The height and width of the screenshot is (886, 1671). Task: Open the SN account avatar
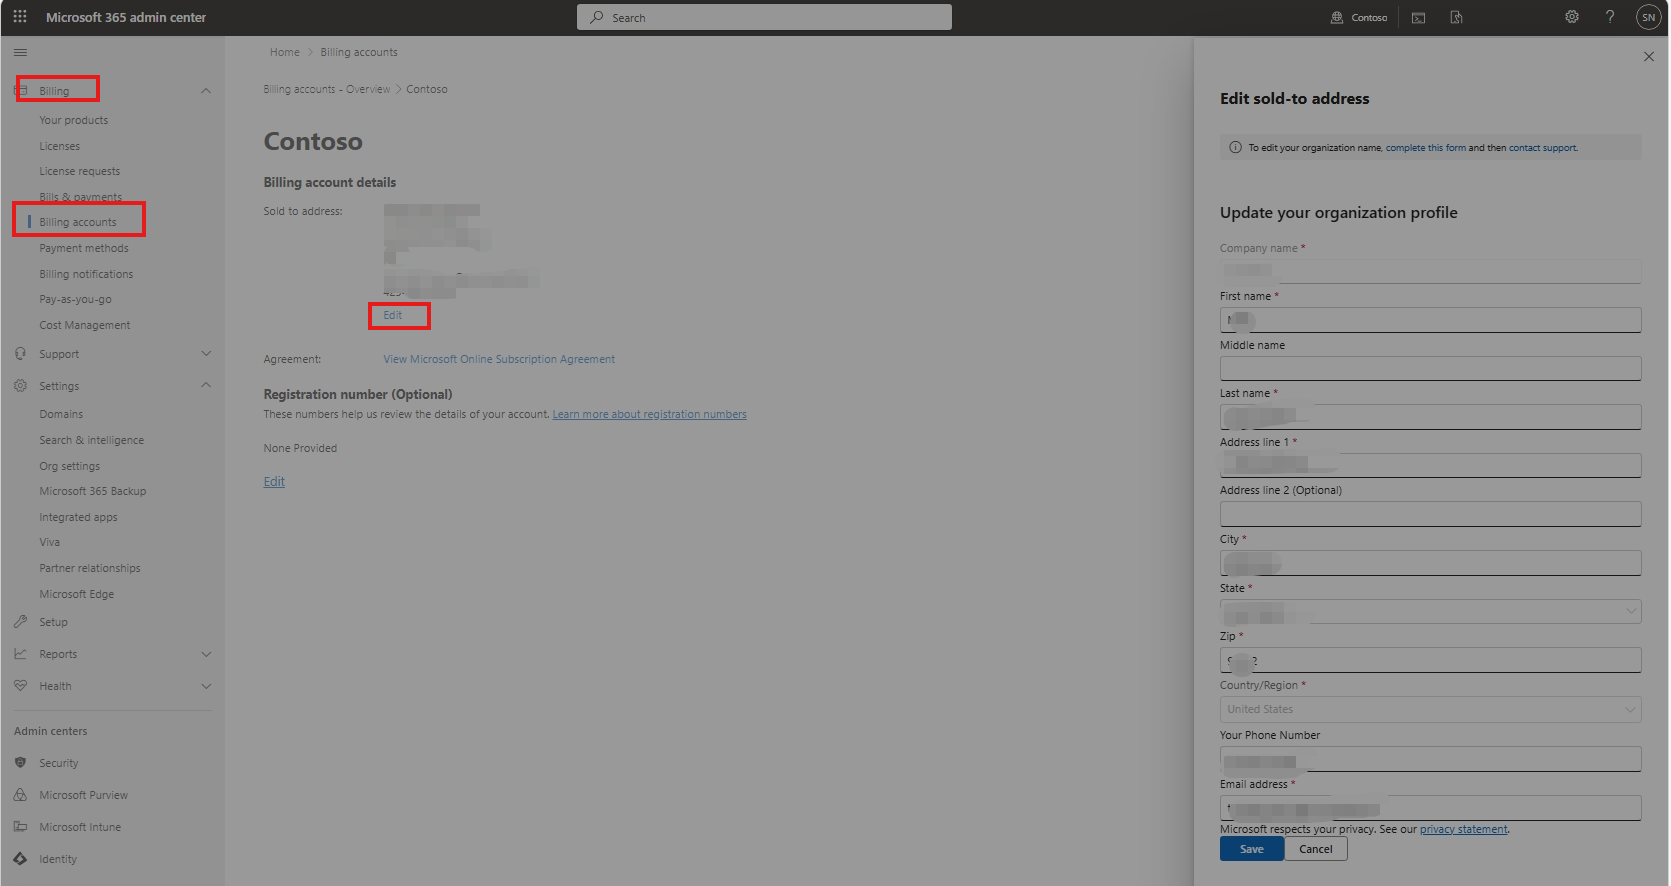[1648, 17]
